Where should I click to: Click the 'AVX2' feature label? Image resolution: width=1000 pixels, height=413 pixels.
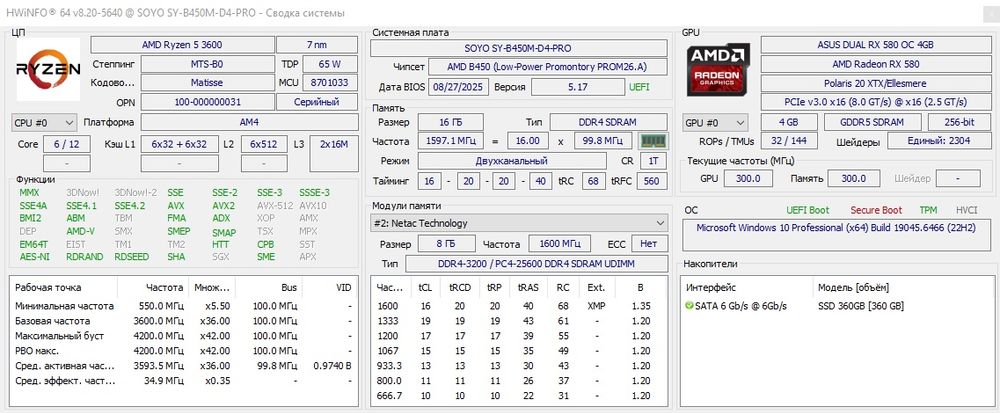tap(223, 206)
